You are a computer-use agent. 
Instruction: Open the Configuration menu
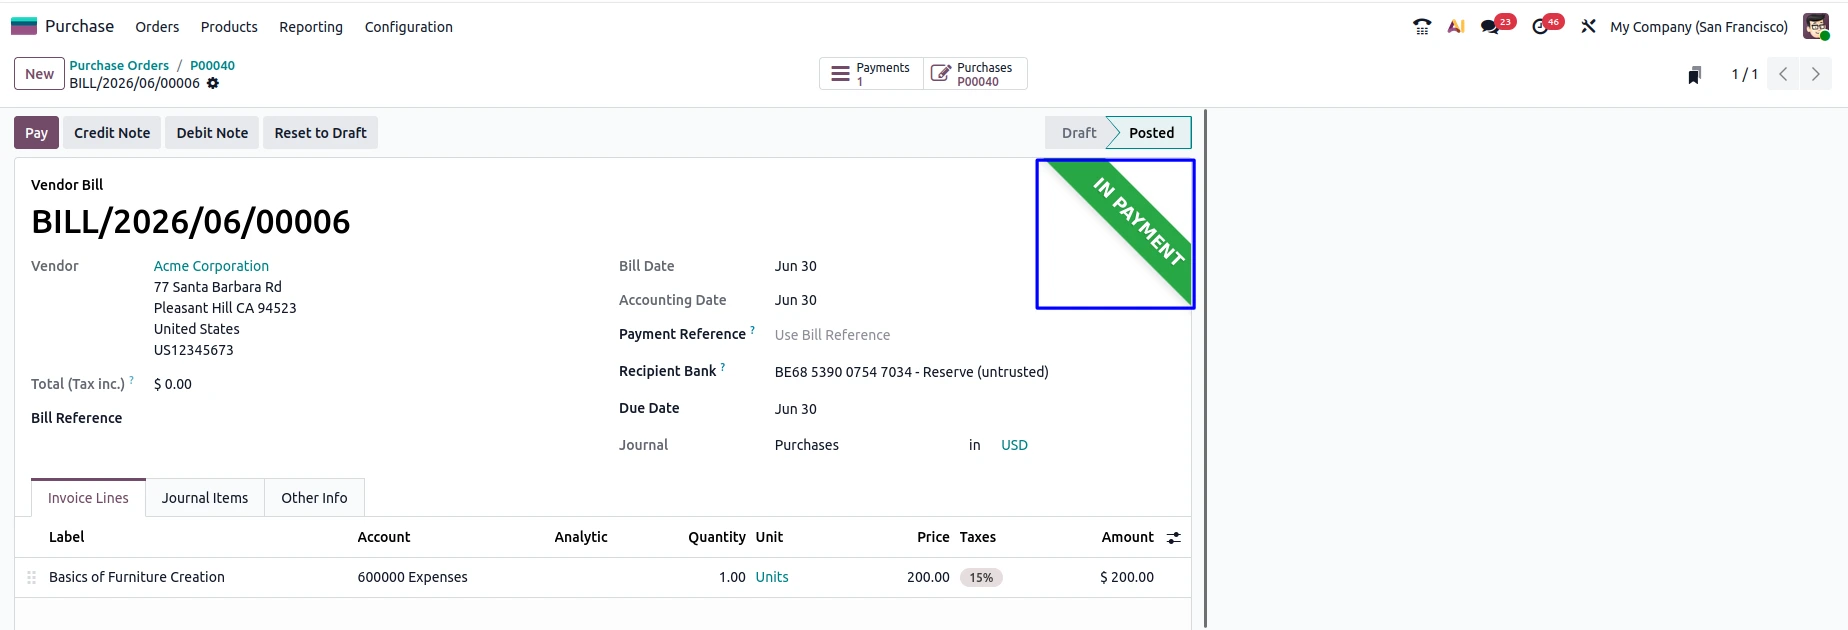pyautogui.click(x=409, y=27)
